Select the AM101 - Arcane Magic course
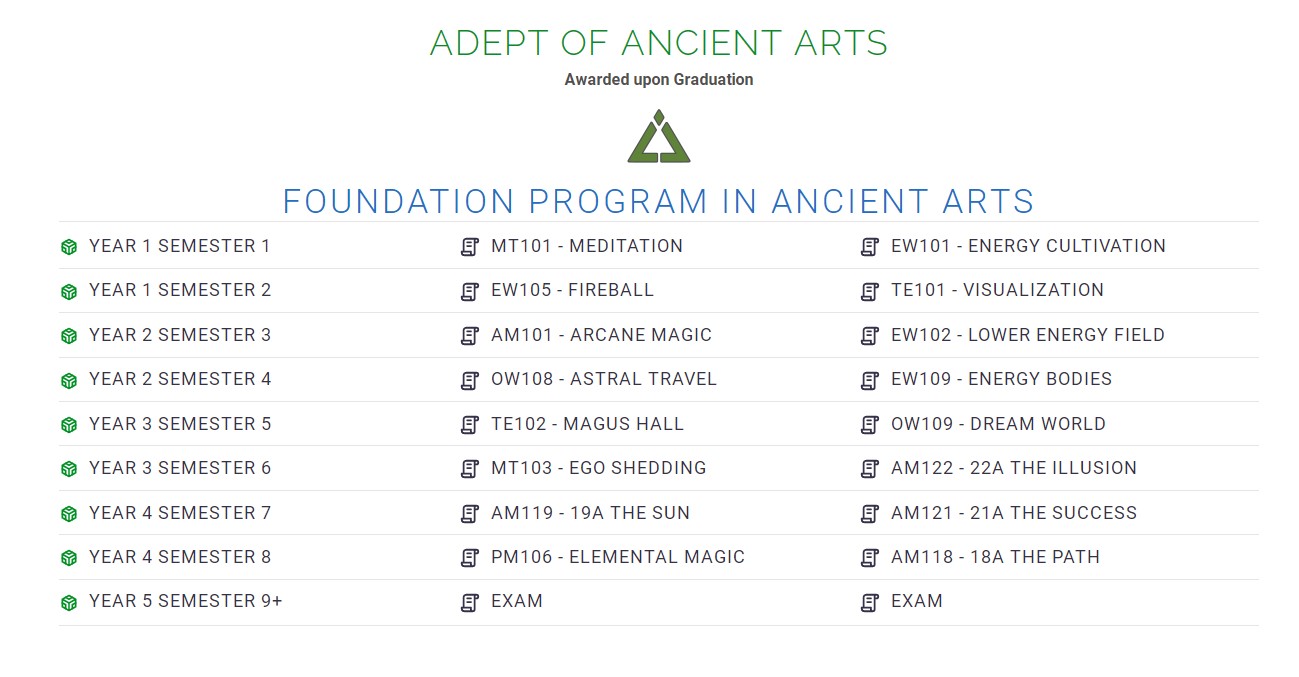This screenshot has height=677, width=1299. click(x=601, y=335)
